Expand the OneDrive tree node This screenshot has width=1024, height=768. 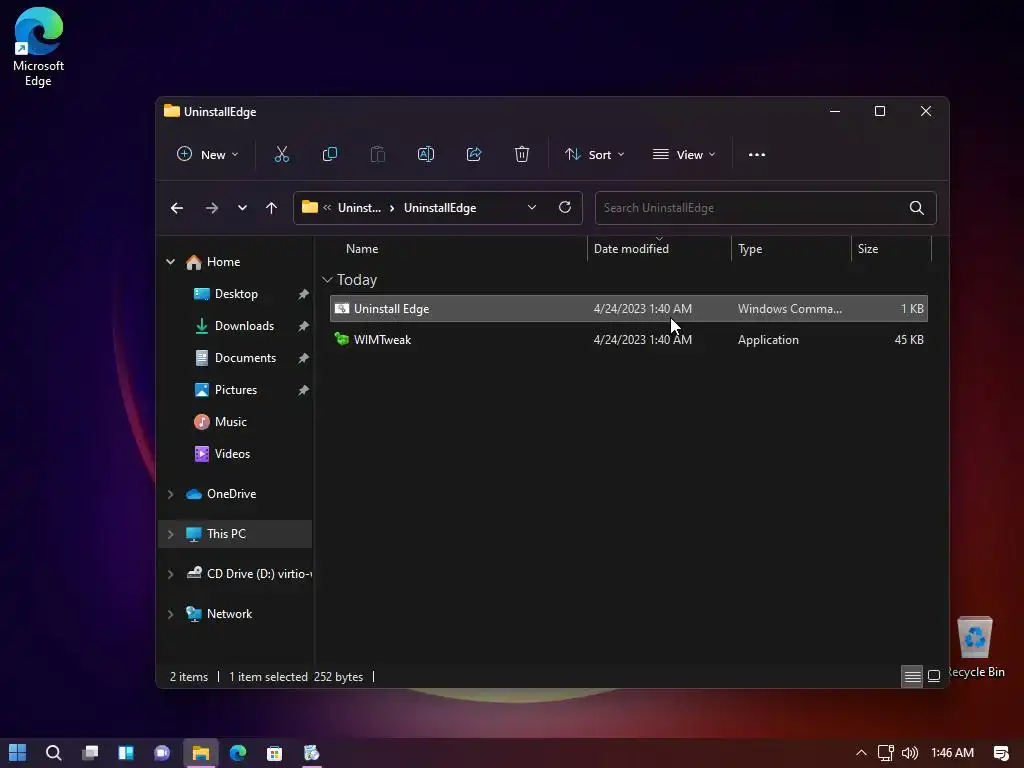170,494
